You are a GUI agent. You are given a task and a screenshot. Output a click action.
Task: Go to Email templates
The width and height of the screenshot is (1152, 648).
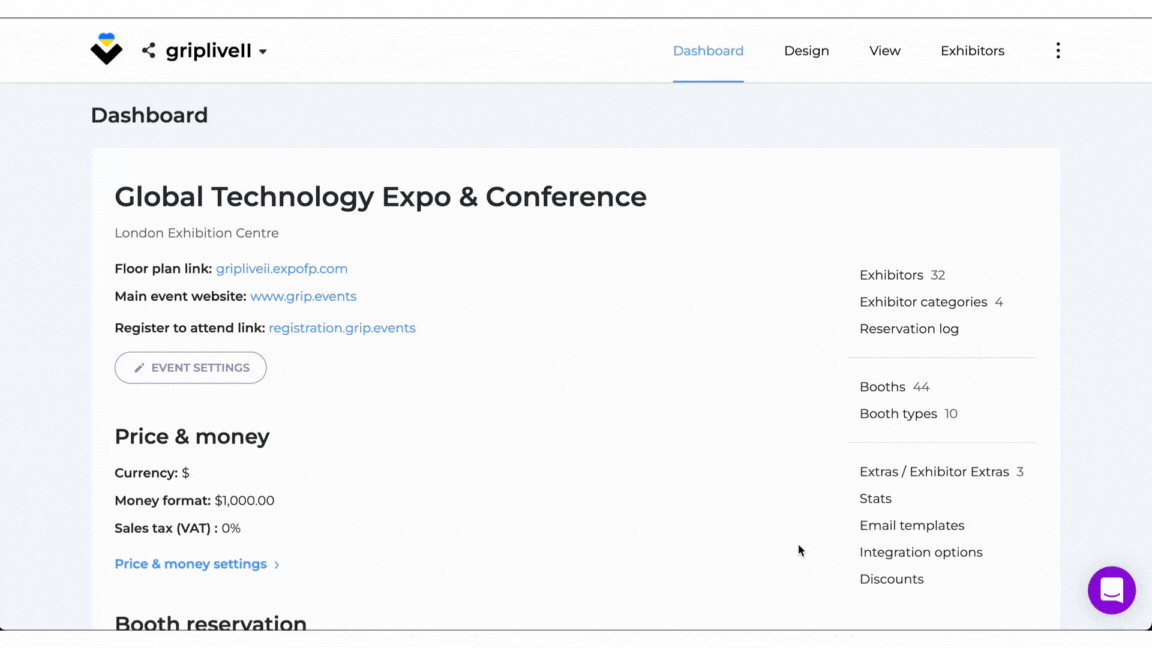912,526
